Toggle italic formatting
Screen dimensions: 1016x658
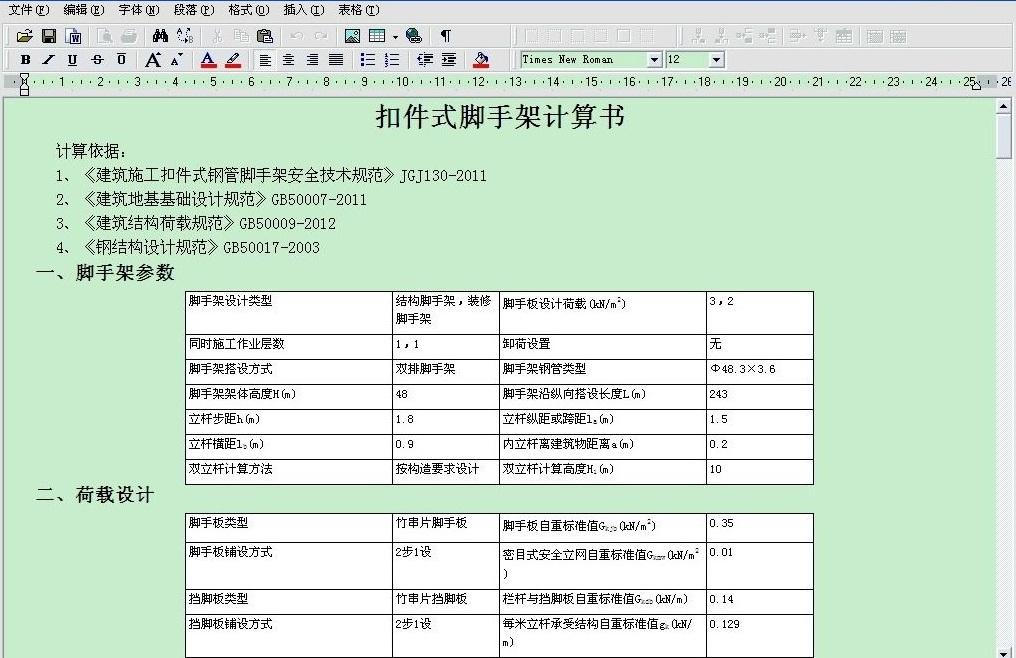[x=48, y=60]
